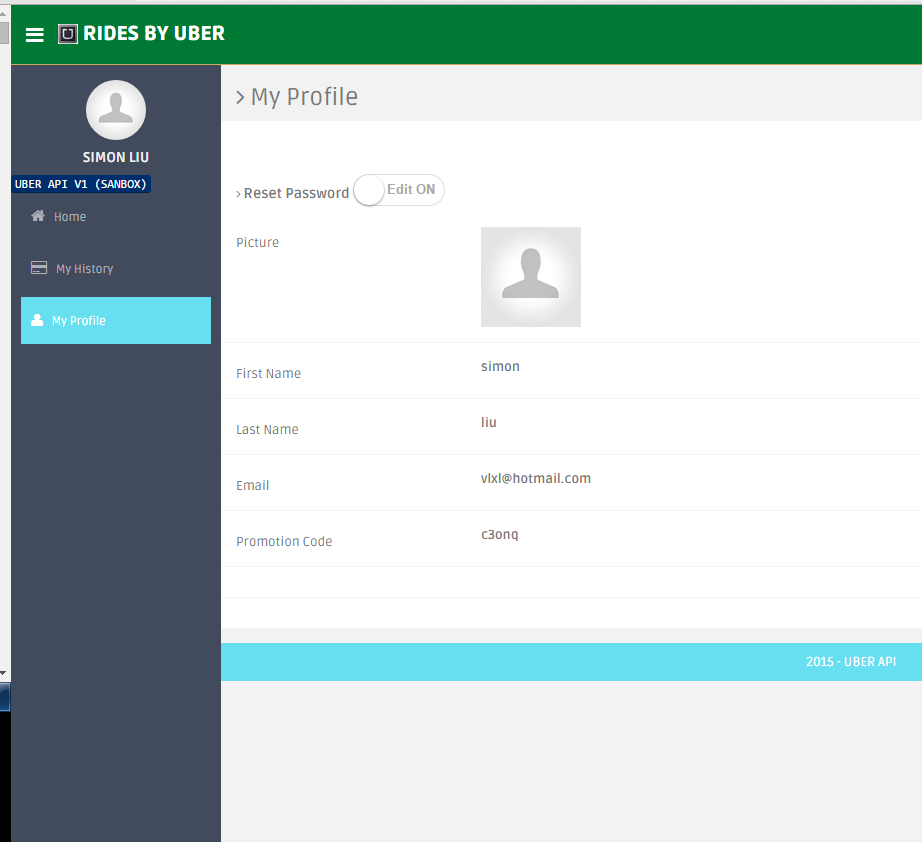Click the First Name label
The width and height of the screenshot is (922, 842).
(269, 373)
